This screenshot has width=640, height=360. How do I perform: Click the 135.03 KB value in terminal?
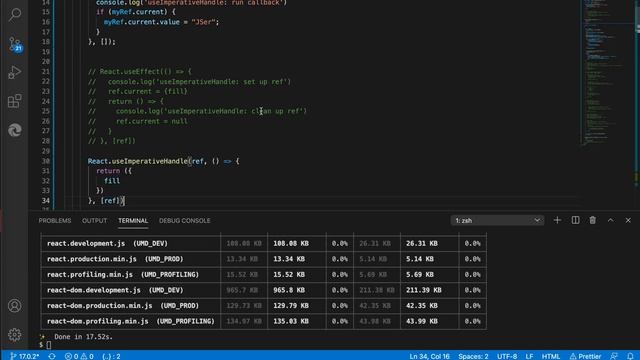coord(291,321)
